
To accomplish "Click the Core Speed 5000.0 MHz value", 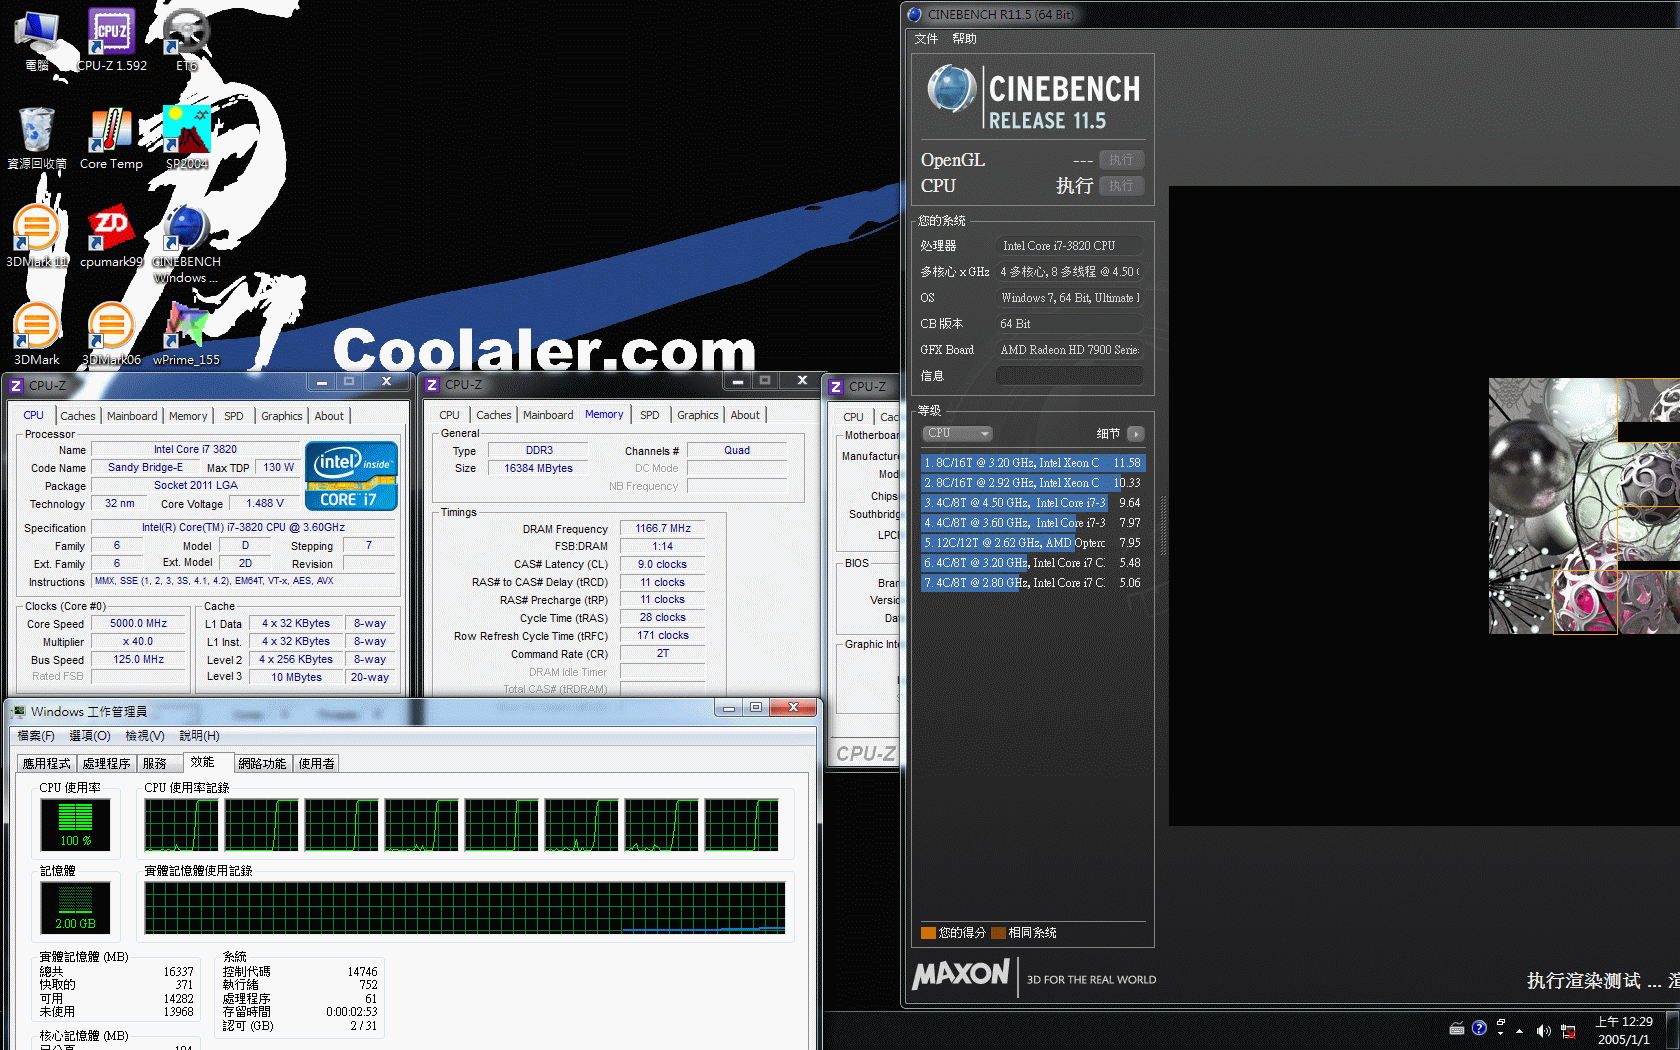I will (x=139, y=623).
